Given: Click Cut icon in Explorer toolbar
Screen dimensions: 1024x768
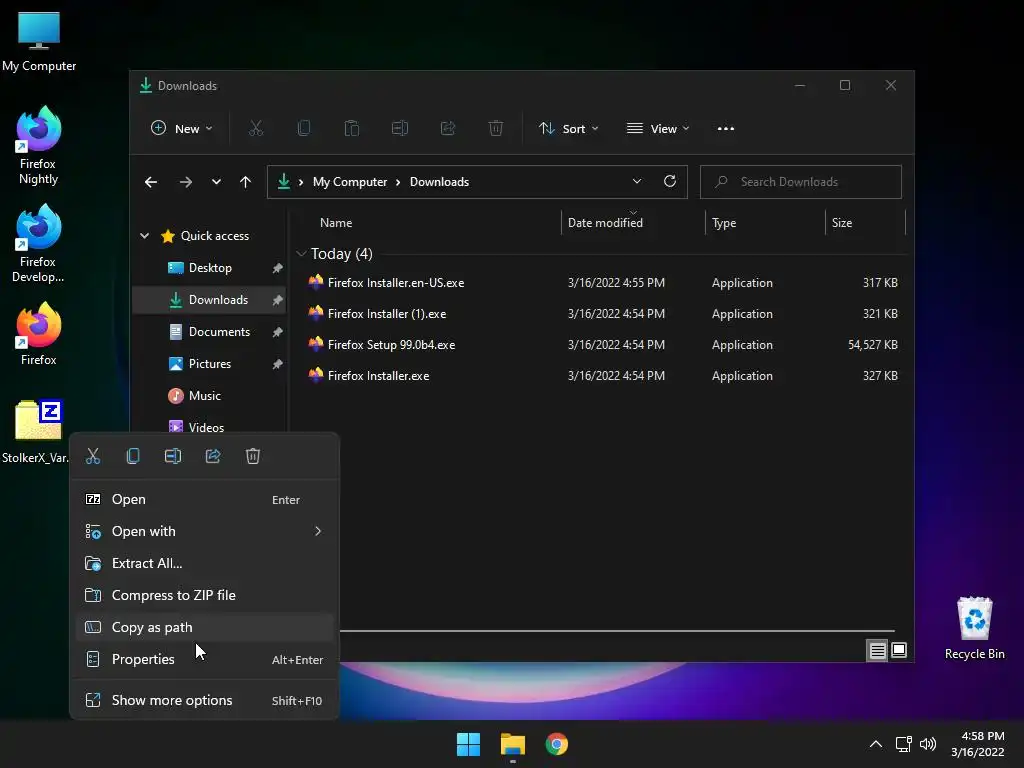Looking at the screenshot, I should click(x=255, y=129).
